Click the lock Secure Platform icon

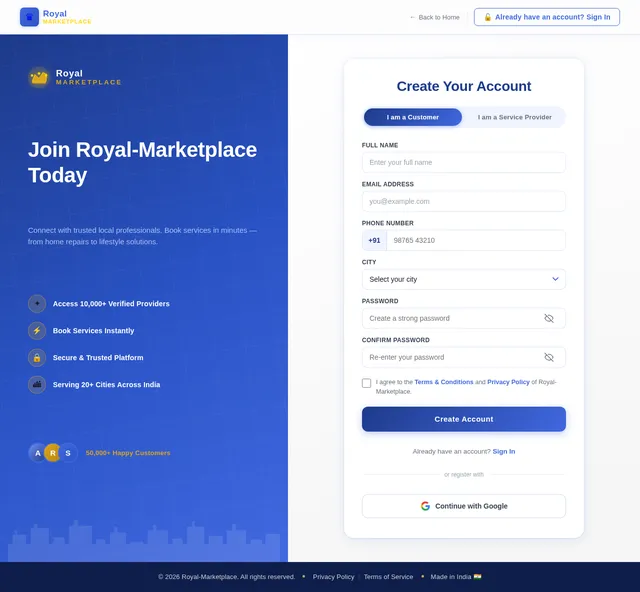pyautogui.click(x=37, y=358)
